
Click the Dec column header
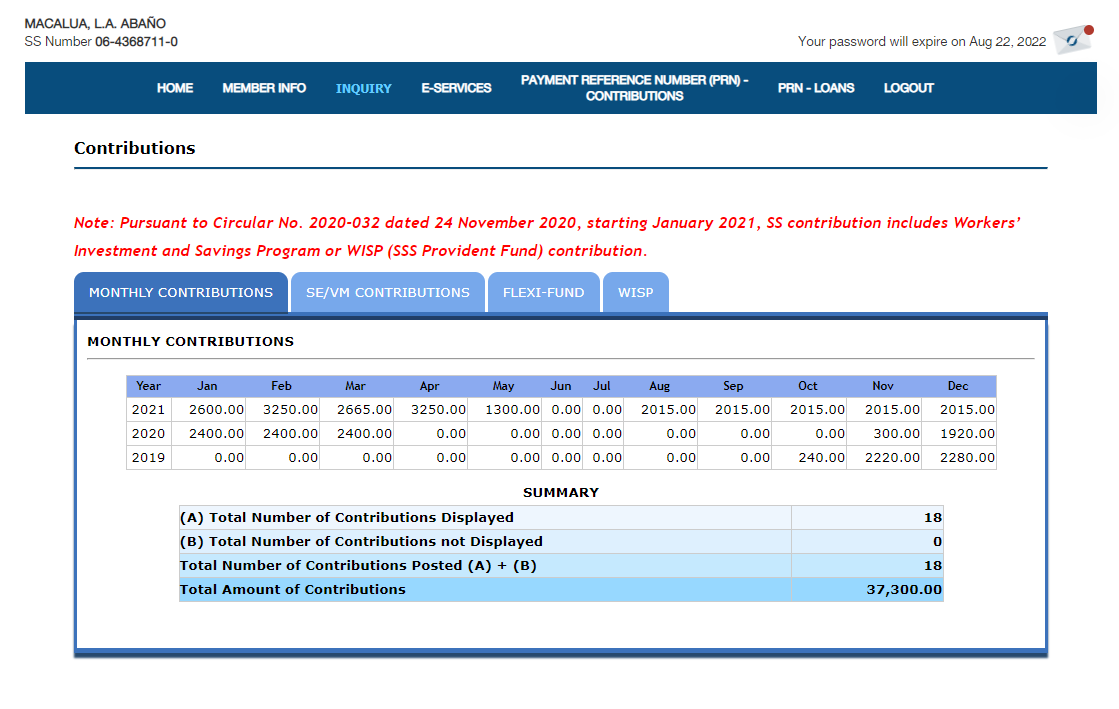coord(958,386)
